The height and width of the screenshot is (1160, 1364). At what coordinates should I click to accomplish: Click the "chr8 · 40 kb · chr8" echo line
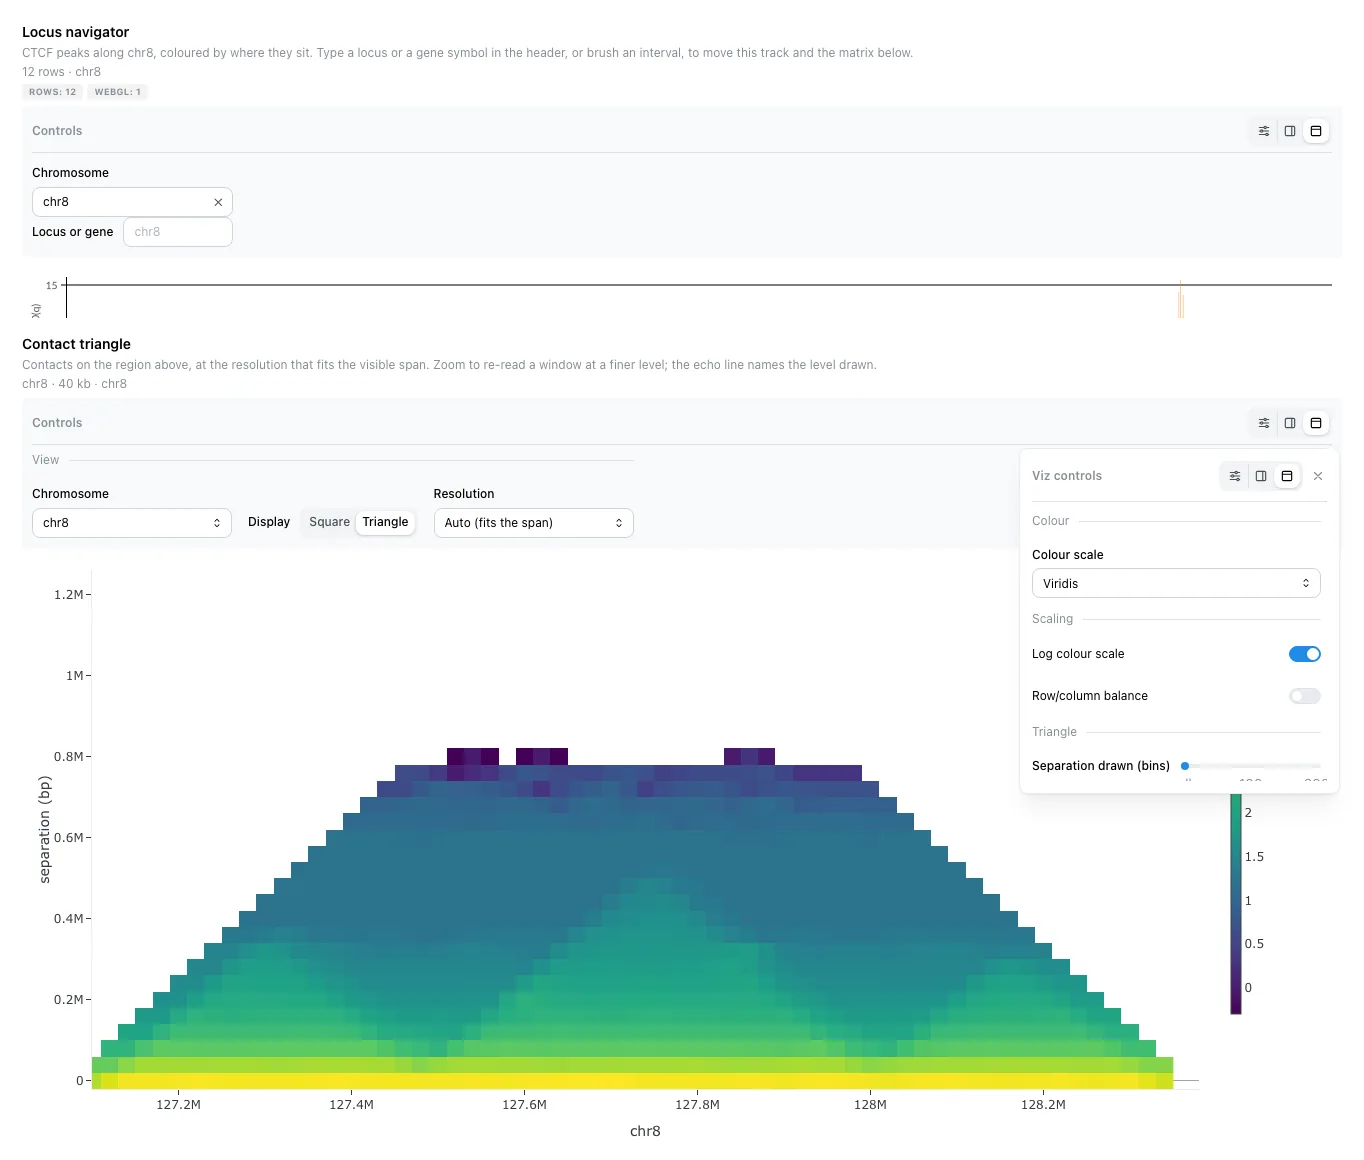pyautogui.click(x=75, y=384)
